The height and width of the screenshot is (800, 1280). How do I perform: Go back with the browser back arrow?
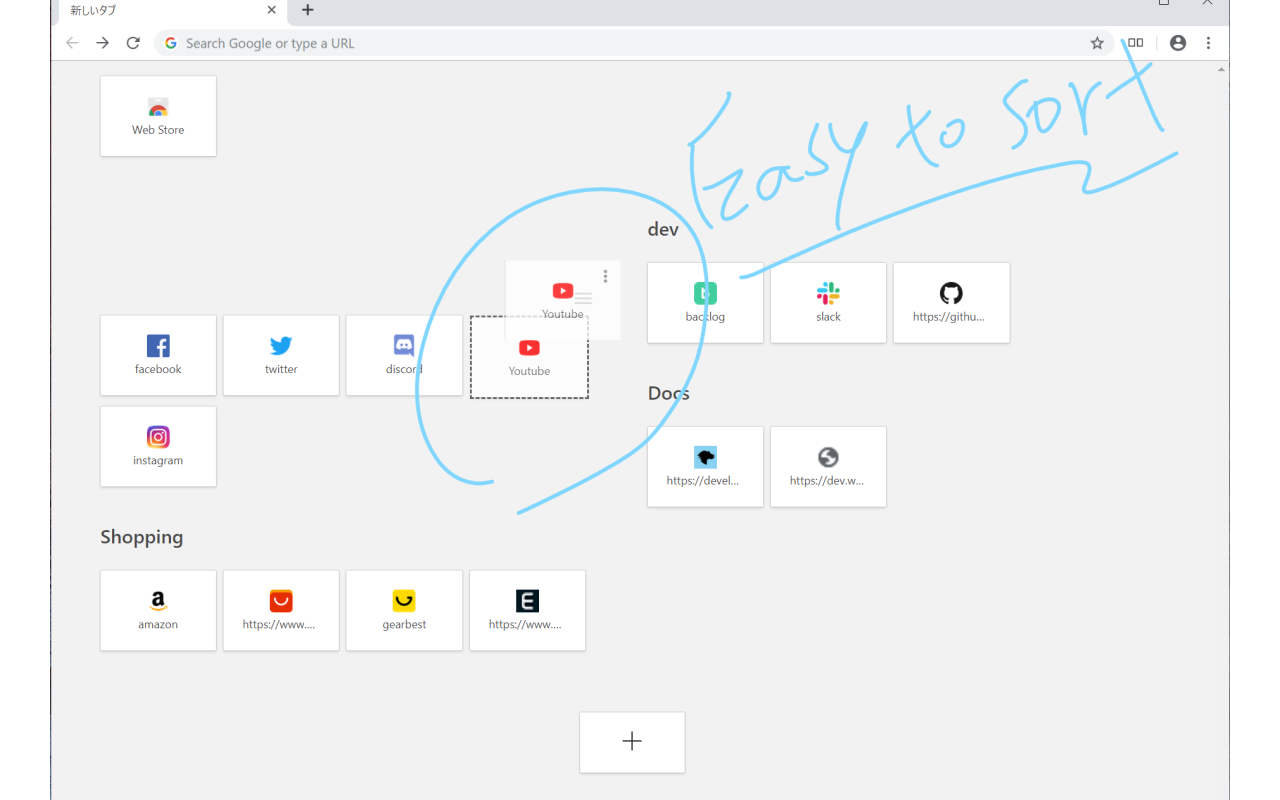pos(72,43)
